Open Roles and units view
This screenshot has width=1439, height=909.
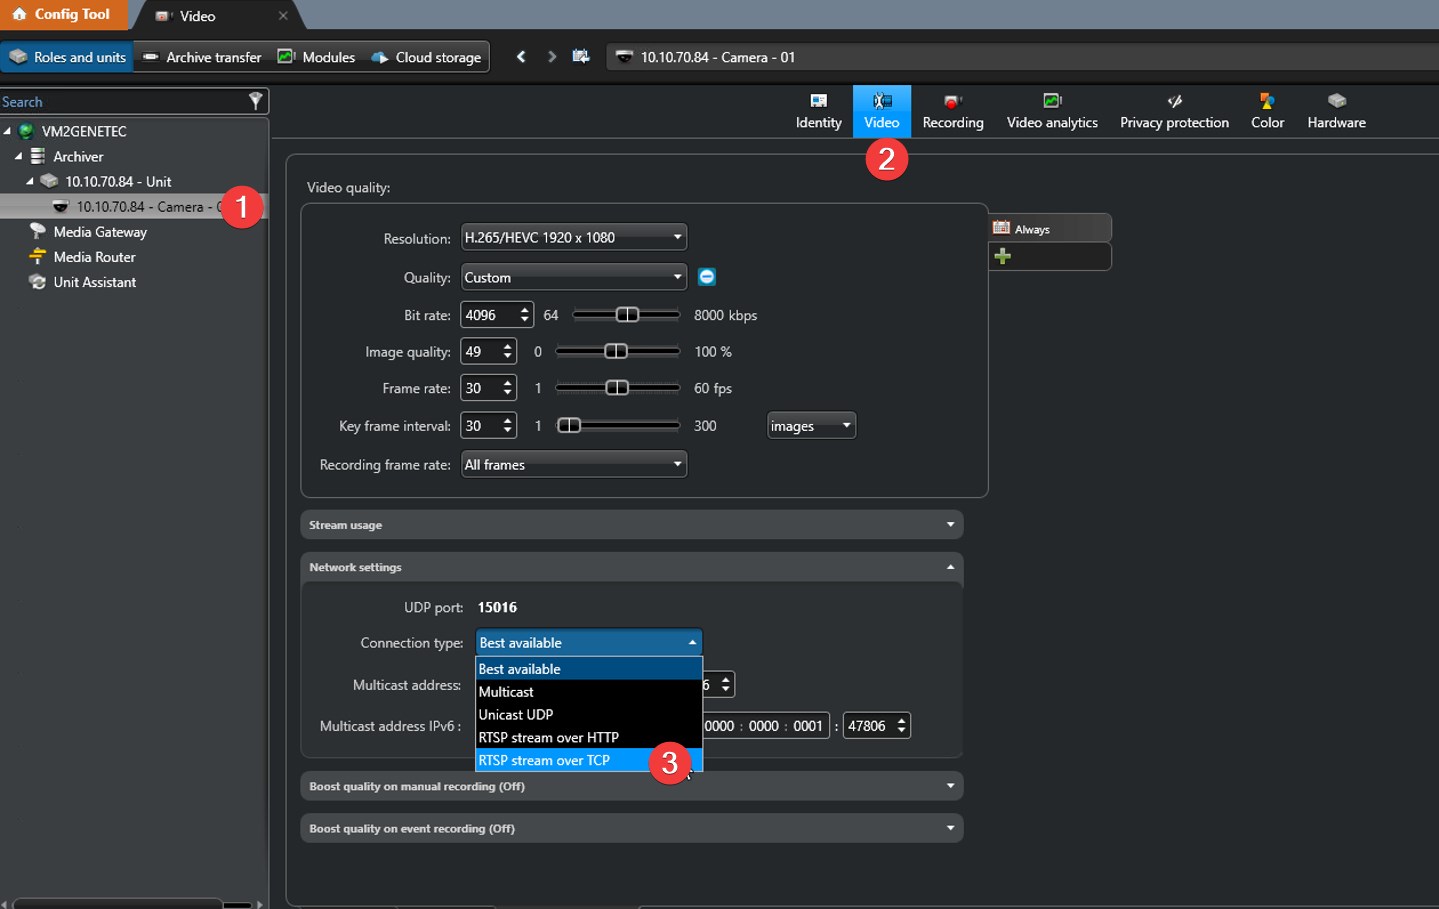click(x=67, y=57)
